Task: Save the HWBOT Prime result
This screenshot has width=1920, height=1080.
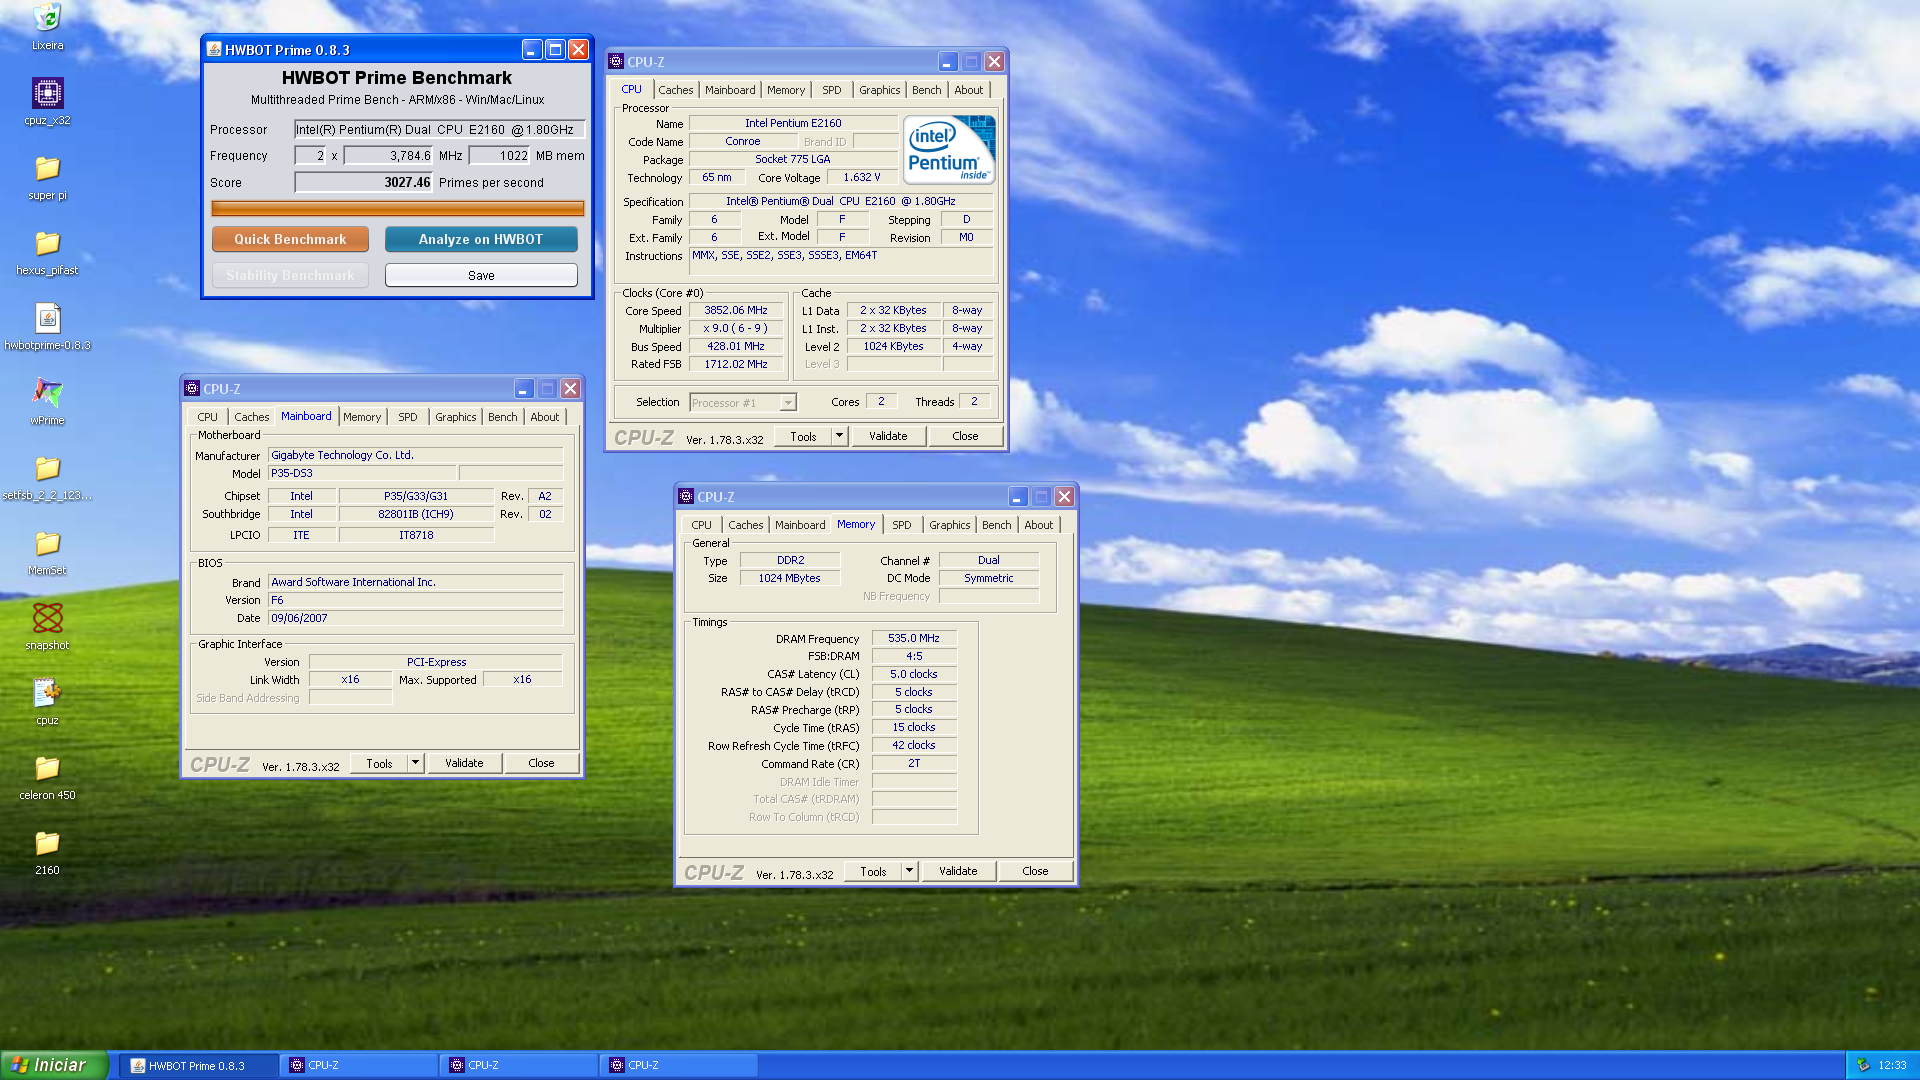Action: click(481, 275)
